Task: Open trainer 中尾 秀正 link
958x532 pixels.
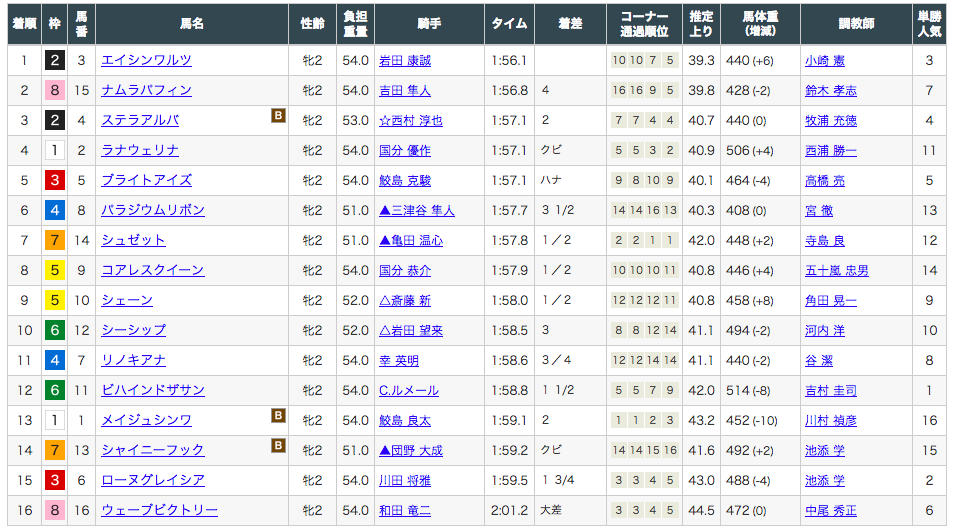Action: pos(831,510)
